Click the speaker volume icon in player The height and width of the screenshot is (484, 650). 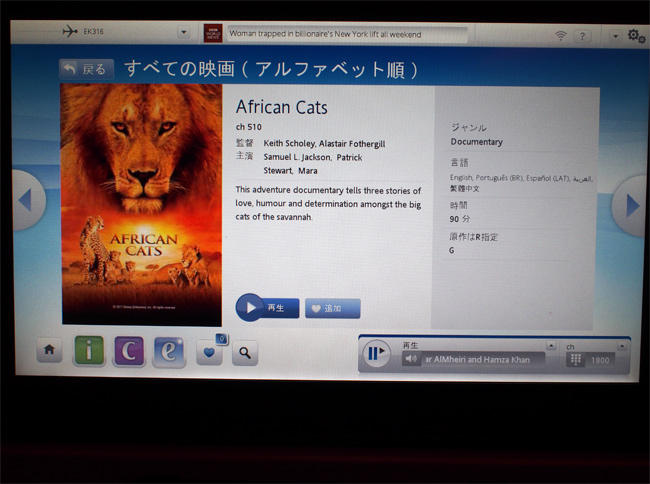410,358
